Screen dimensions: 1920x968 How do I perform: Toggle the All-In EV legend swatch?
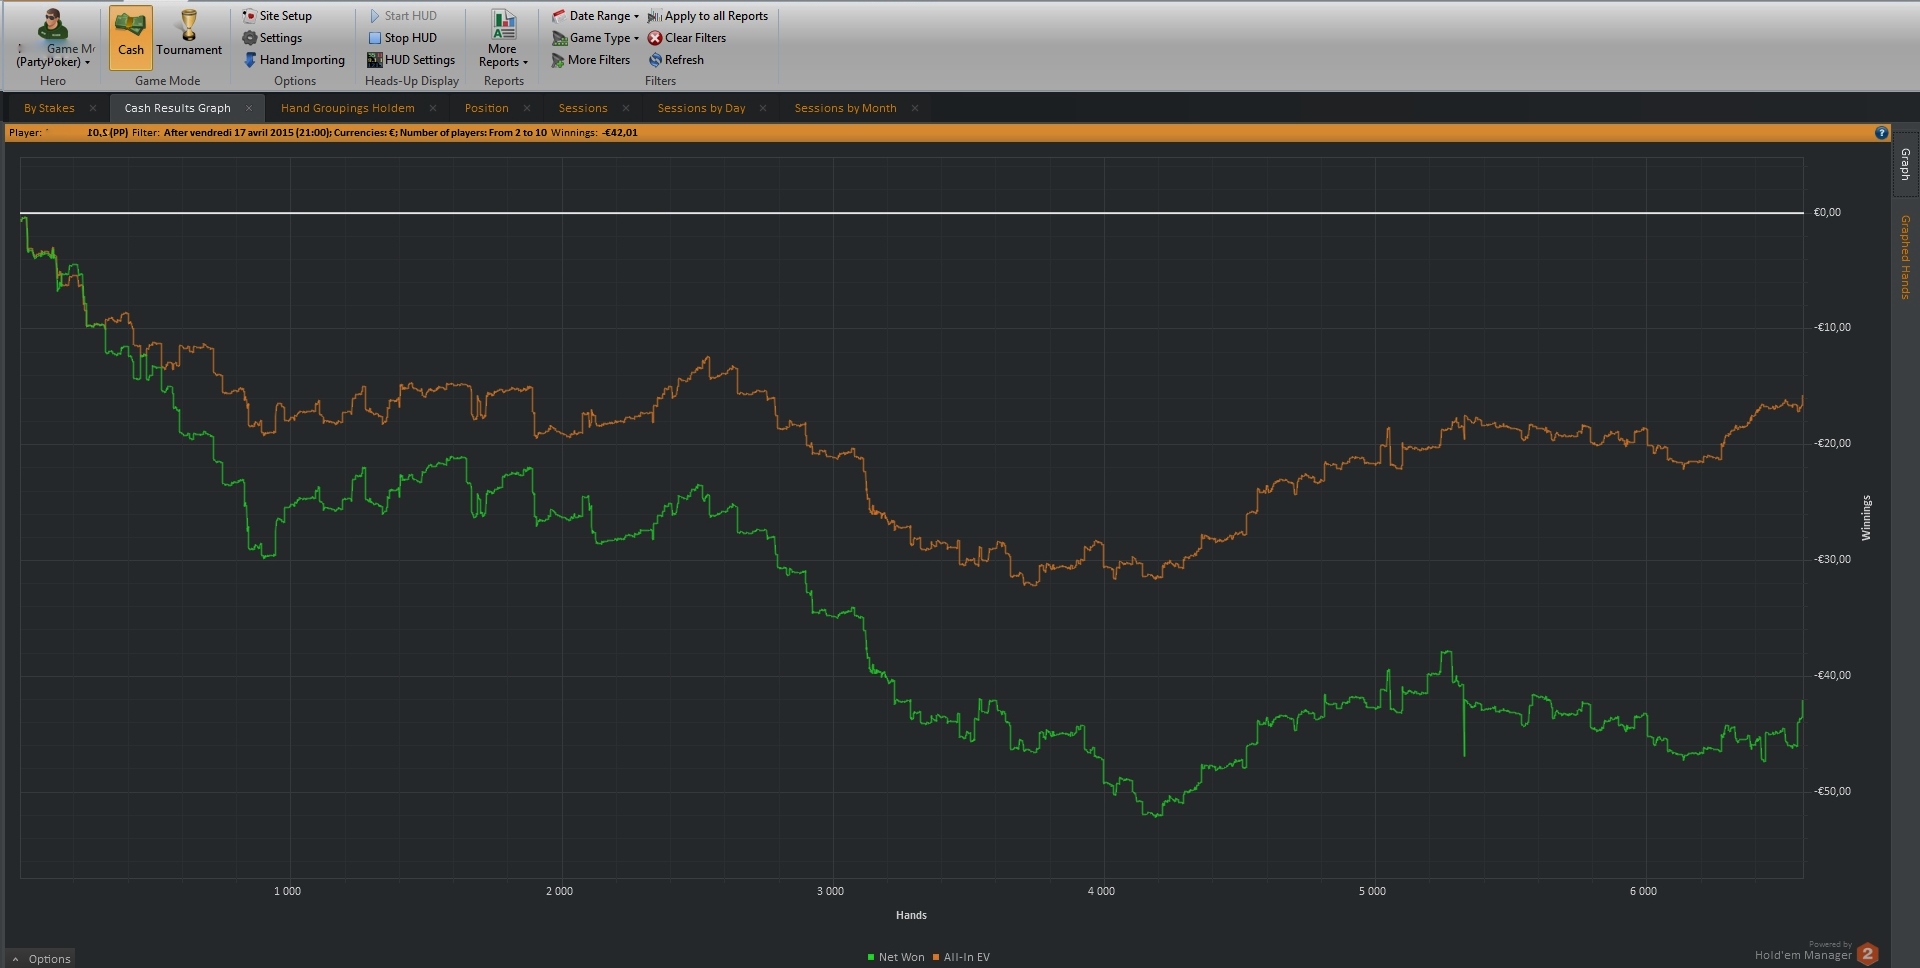point(936,957)
